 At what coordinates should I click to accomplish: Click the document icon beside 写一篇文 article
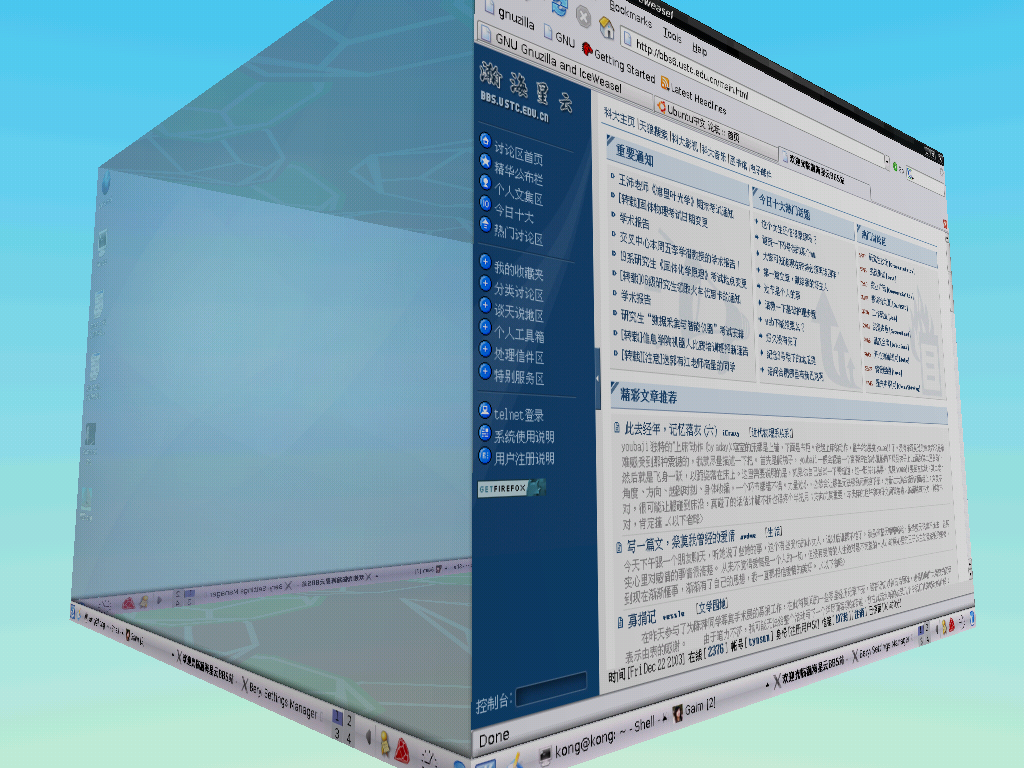619,547
